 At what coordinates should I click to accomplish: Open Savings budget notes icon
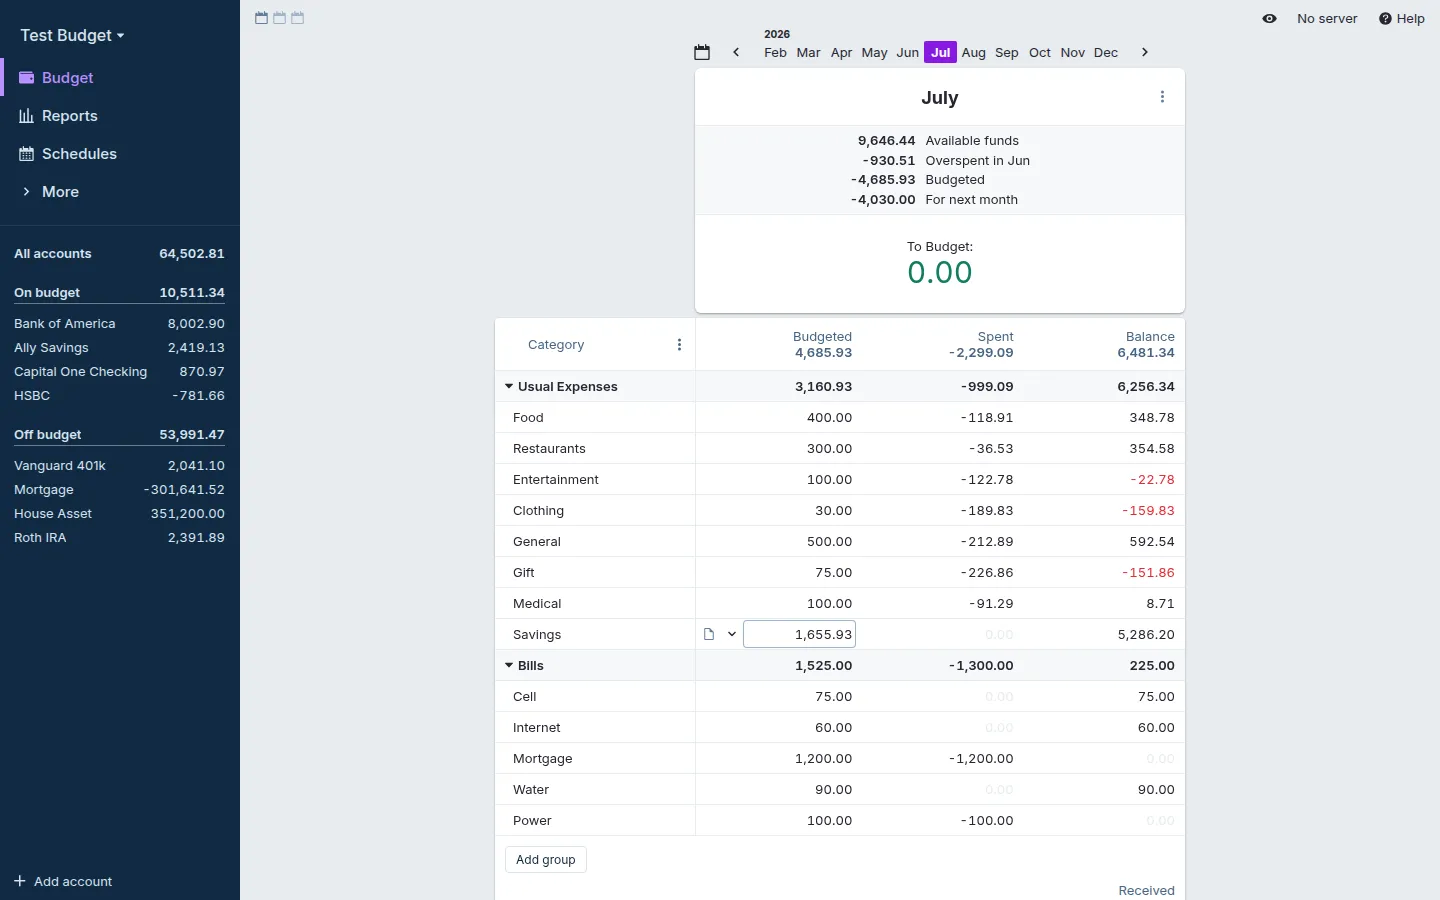click(x=709, y=634)
